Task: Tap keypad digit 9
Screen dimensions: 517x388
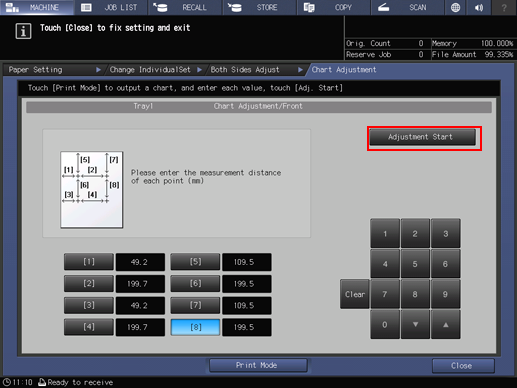Action: click(x=446, y=294)
